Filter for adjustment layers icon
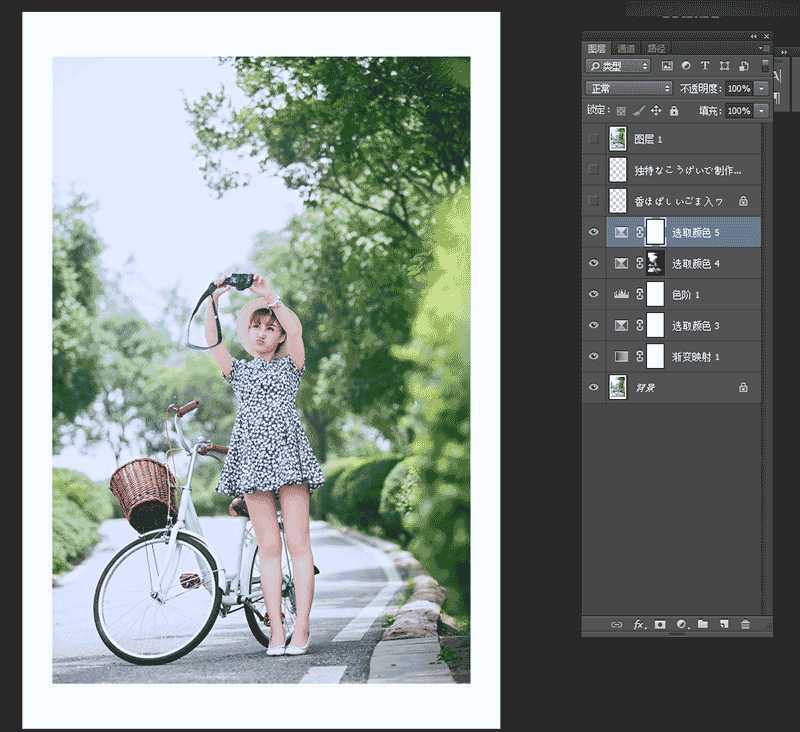This screenshot has width=800, height=732. pos(686,64)
